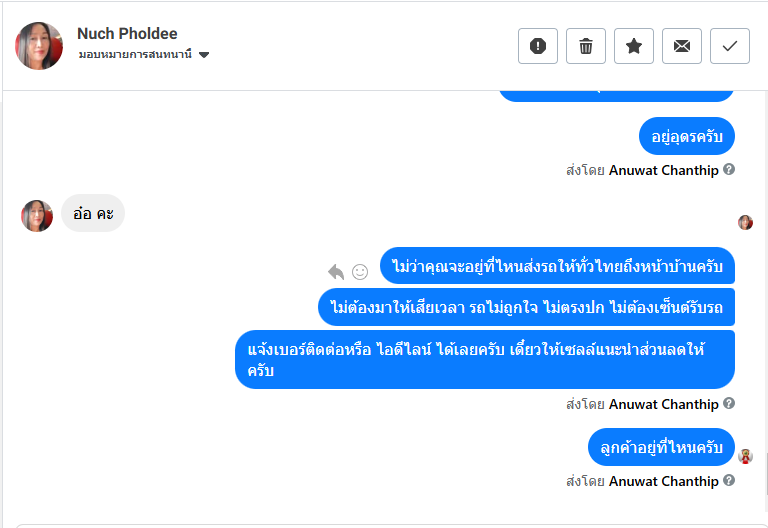Mark conversation done with checkmark icon
The height and width of the screenshot is (528, 768).
click(x=730, y=46)
